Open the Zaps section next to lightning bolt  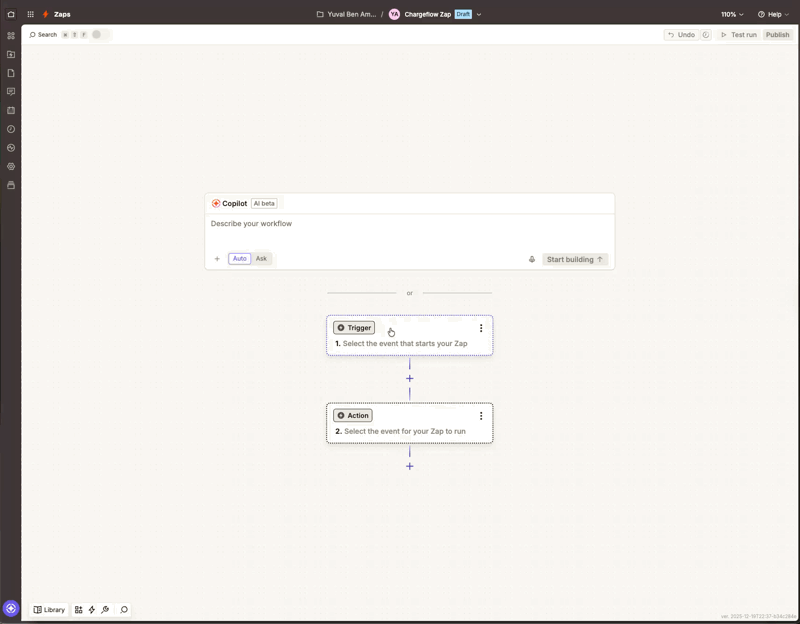(x=62, y=14)
